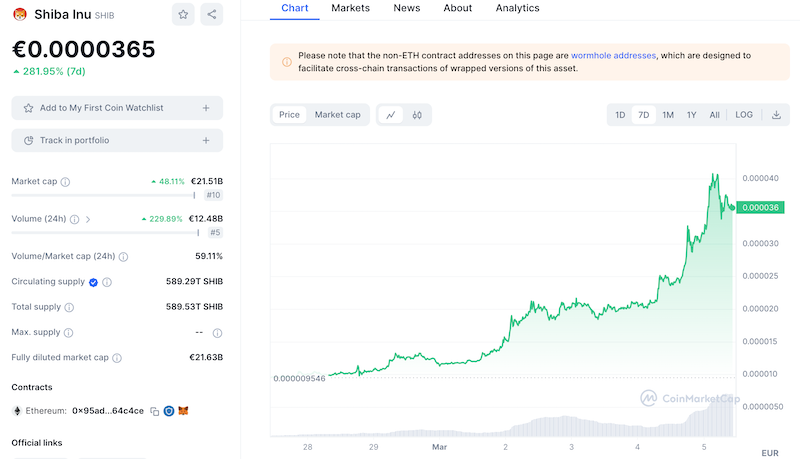The height and width of the screenshot is (459, 800).
Task: Click the #10 market cap rank badge
Action: click(213, 195)
